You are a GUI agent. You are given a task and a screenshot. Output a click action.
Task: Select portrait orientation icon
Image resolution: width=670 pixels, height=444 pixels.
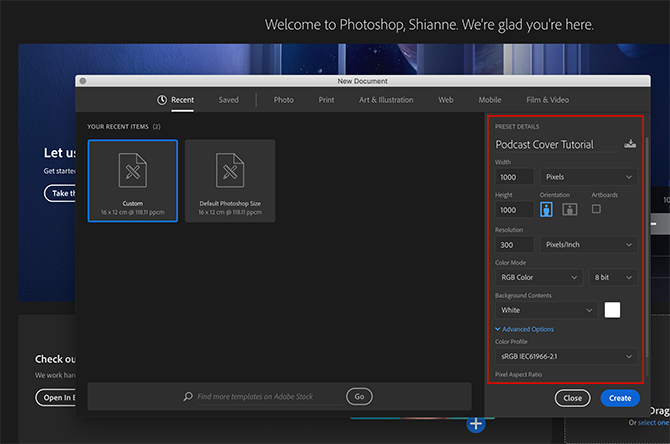click(x=547, y=209)
